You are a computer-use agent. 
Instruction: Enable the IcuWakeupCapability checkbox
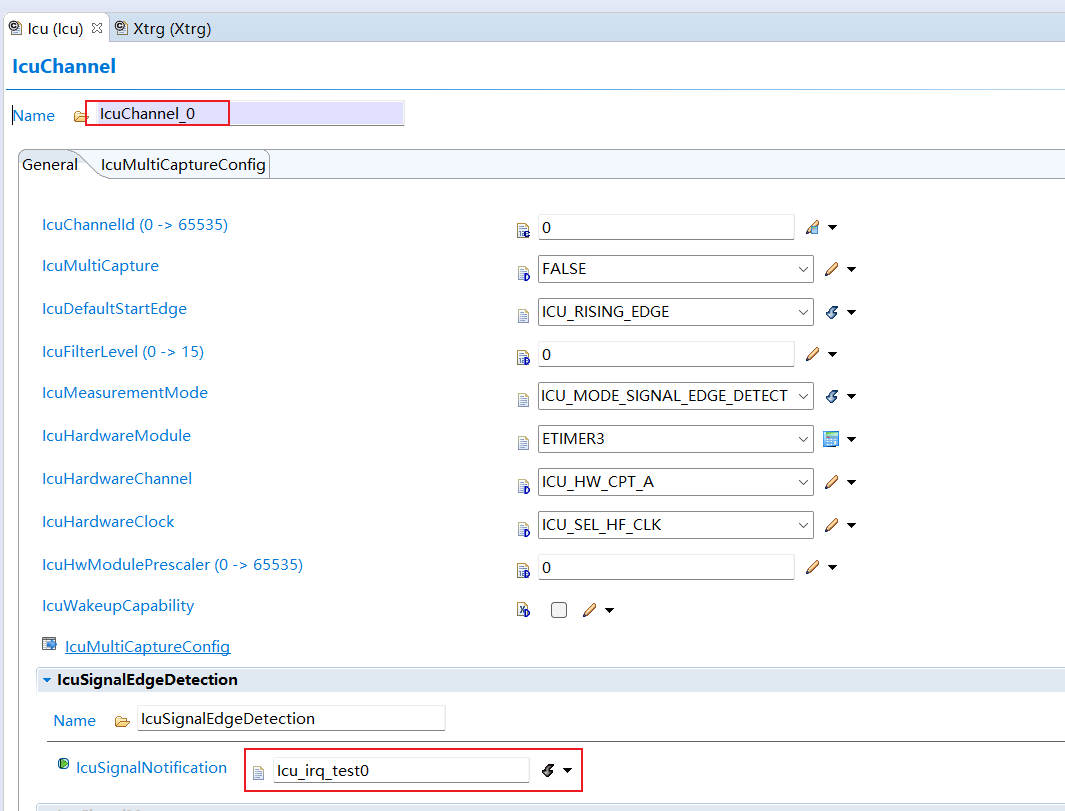click(x=559, y=610)
